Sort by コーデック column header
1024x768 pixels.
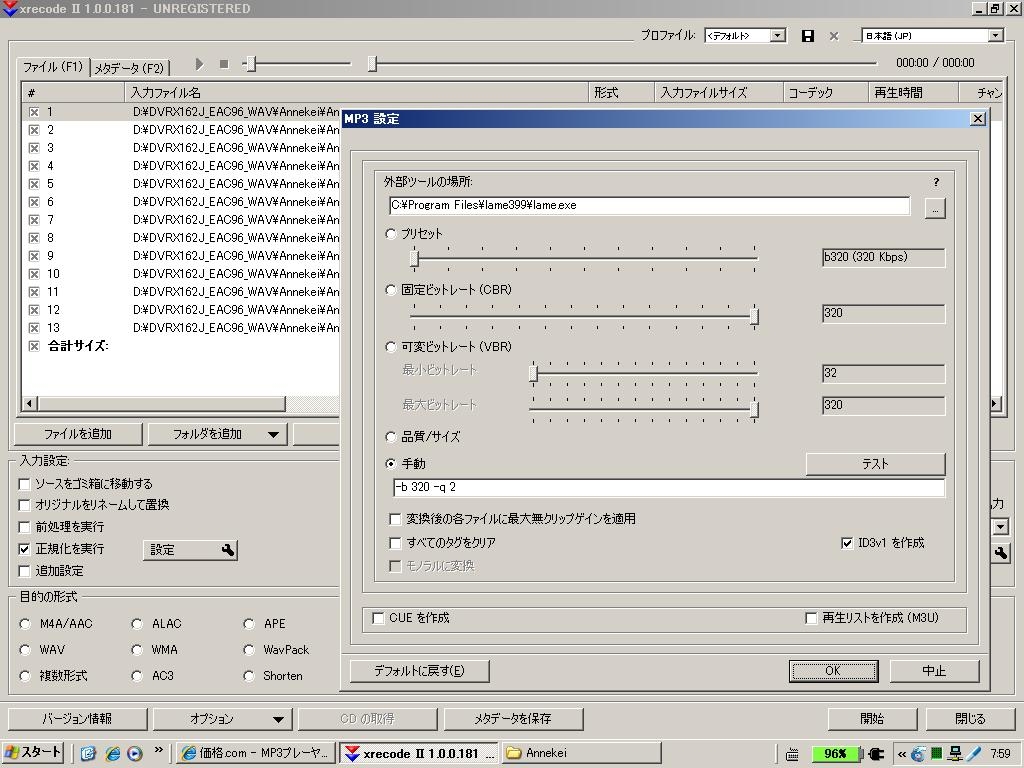coord(825,93)
